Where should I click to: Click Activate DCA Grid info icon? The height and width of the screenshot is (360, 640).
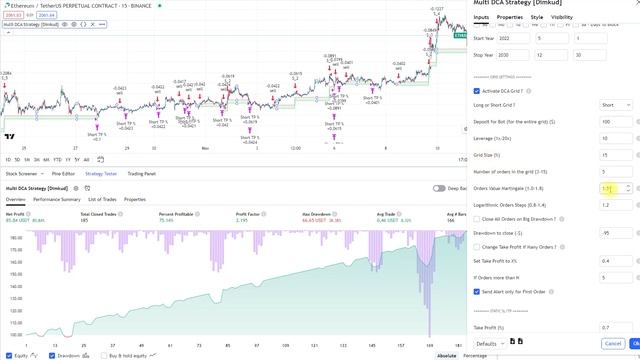click(529, 91)
